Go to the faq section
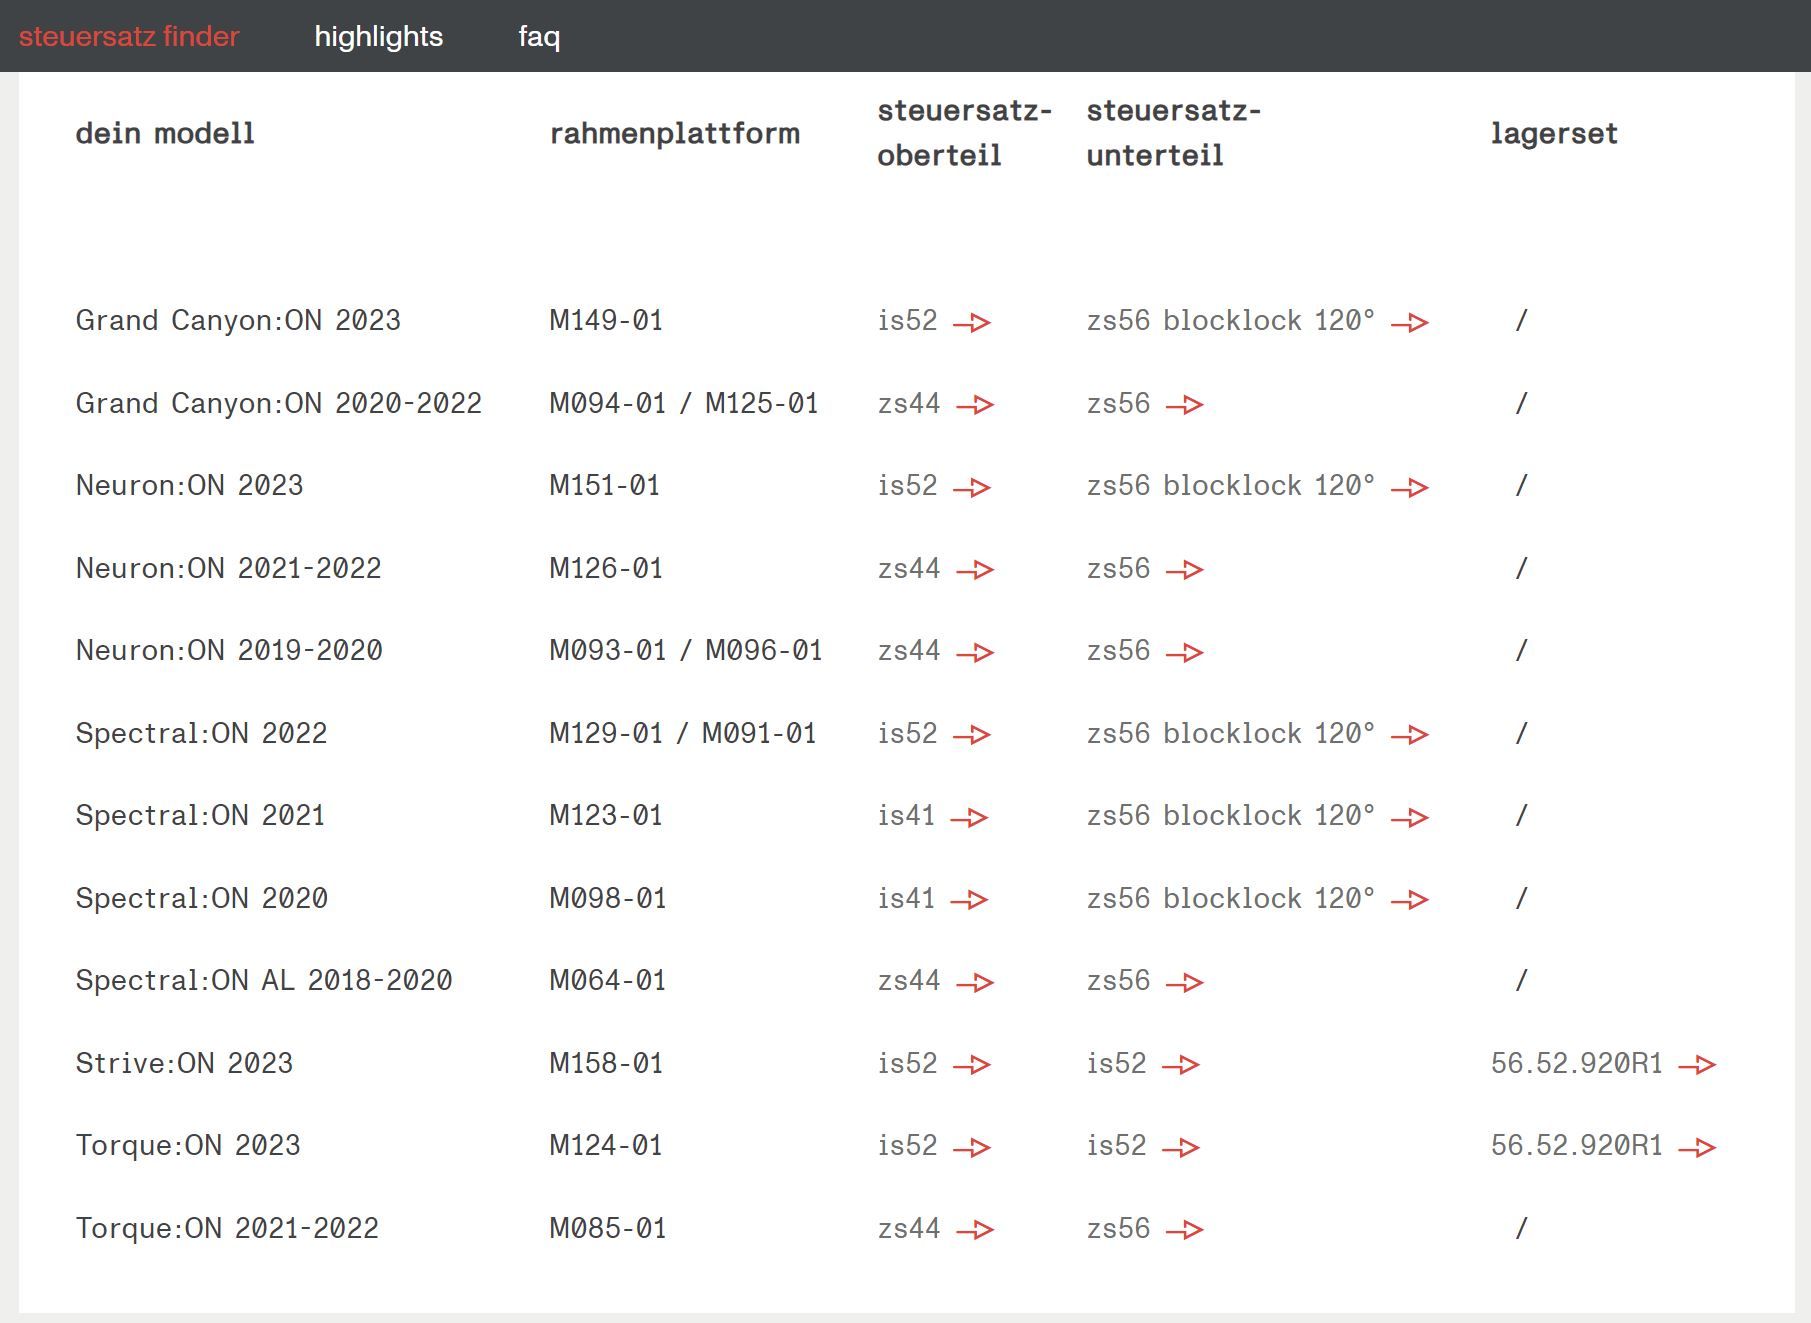The height and width of the screenshot is (1323, 1811). click(x=539, y=36)
